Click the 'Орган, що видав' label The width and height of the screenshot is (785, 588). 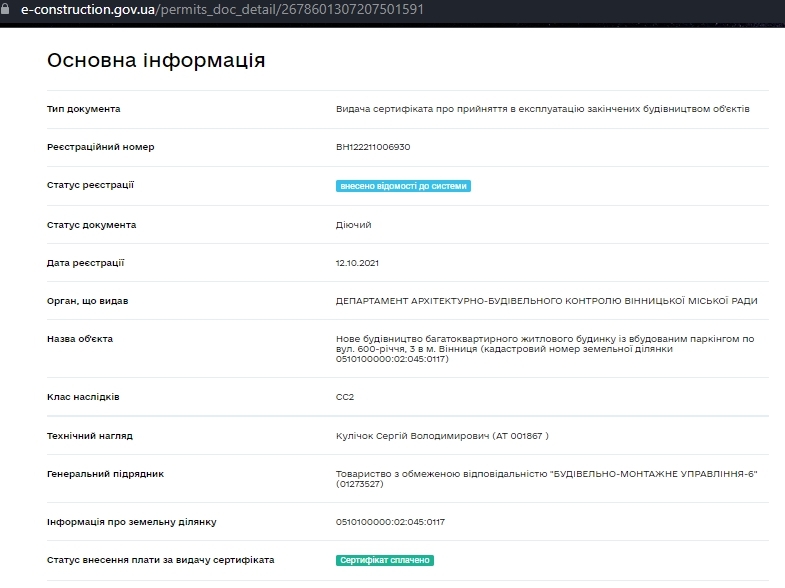click(x=88, y=301)
